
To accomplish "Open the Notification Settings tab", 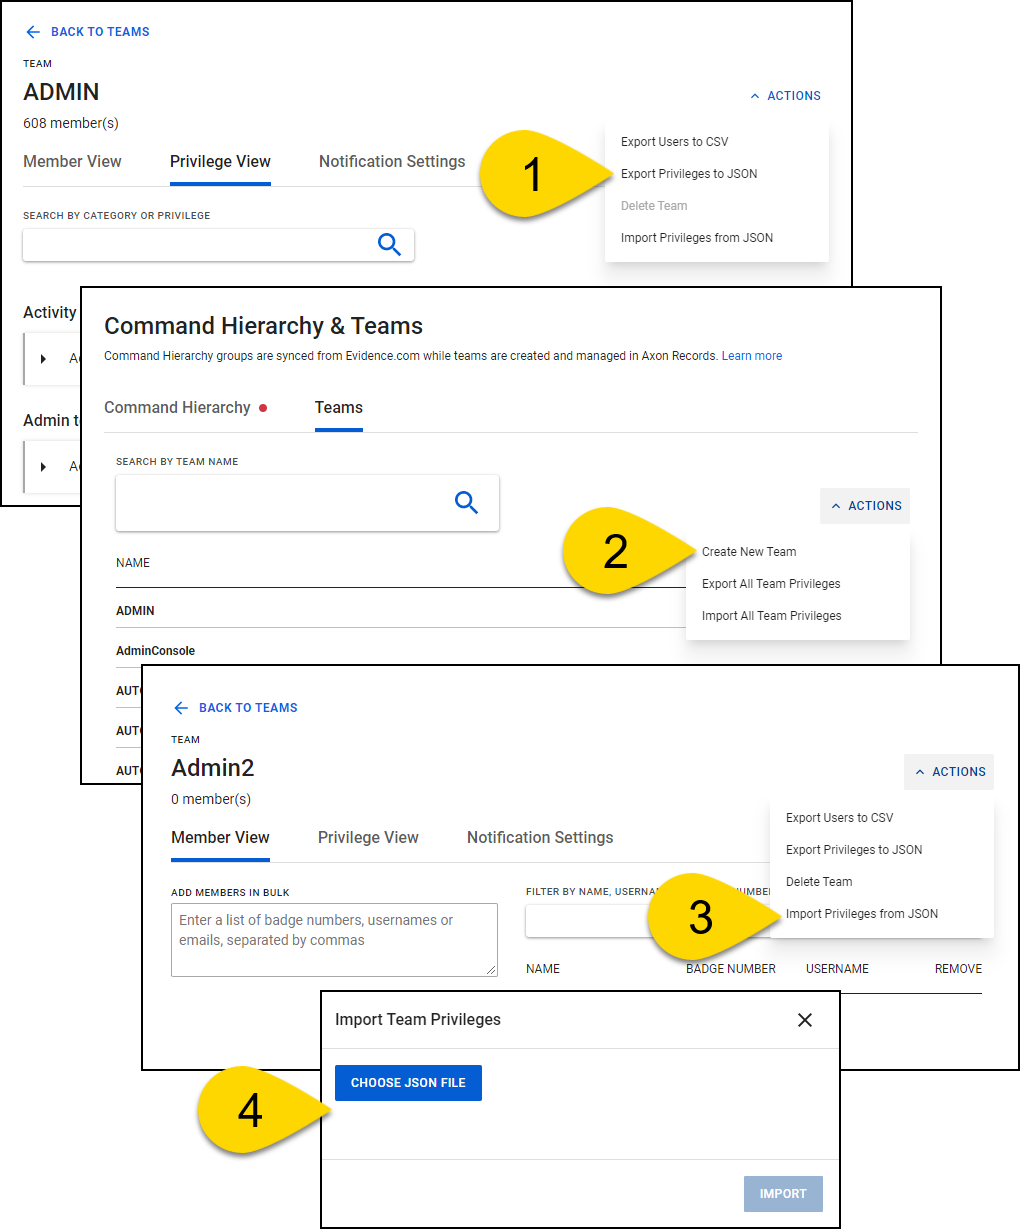I will [539, 837].
